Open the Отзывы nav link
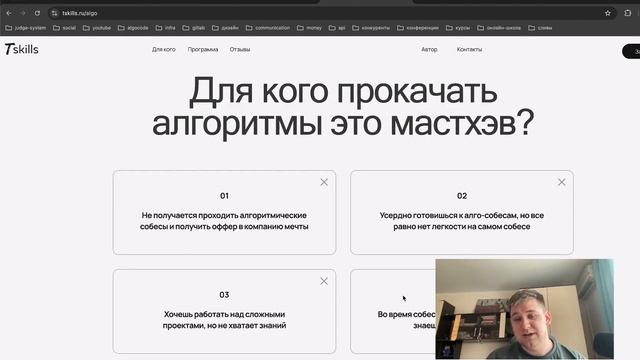 click(240, 49)
